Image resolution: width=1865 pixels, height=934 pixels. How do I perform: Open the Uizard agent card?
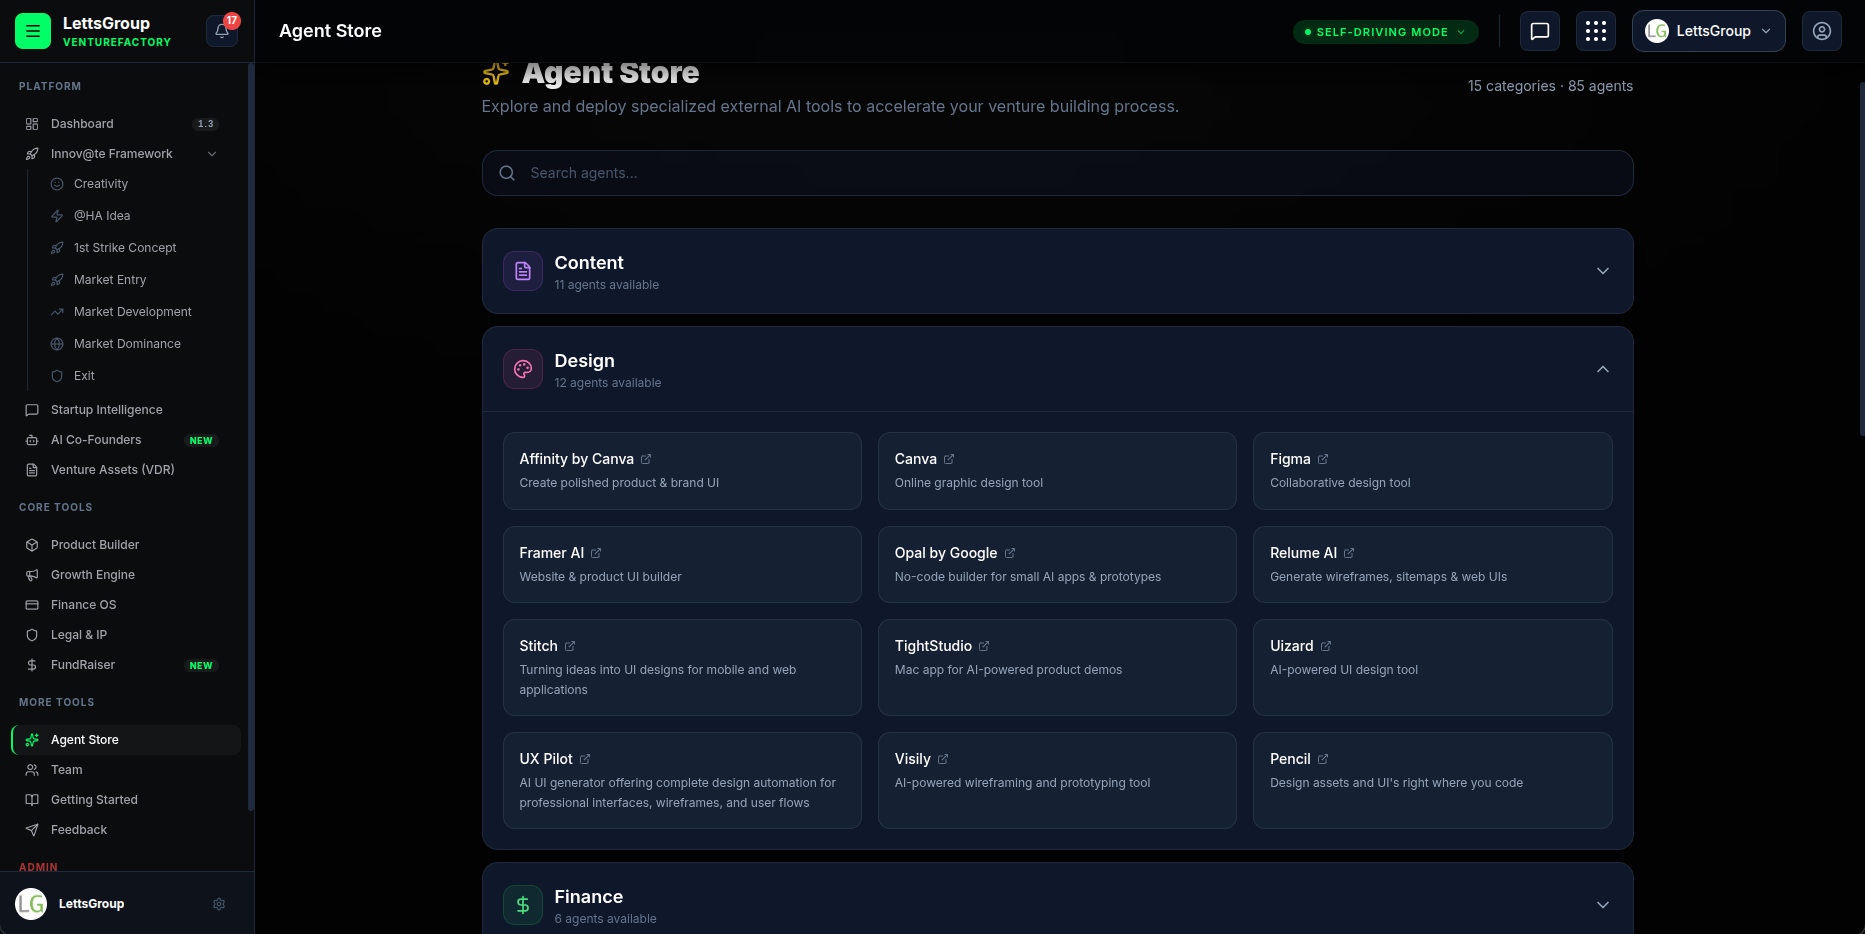pyautogui.click(x=1432, y=667)
